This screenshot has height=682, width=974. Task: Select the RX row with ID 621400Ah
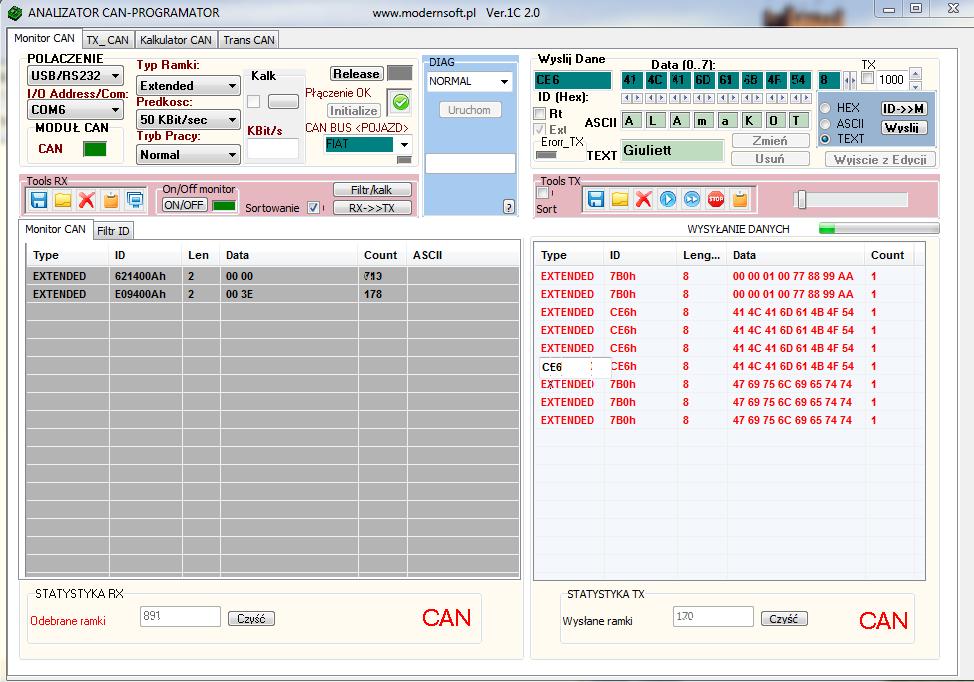tap(273, 276)
